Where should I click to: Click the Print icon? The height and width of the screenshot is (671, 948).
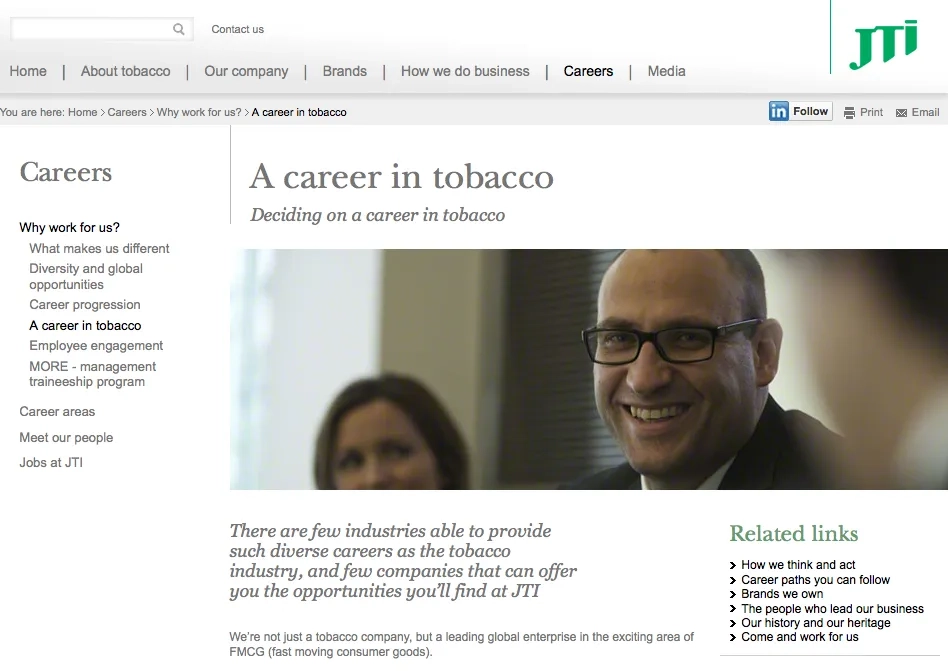[x=849, y=113]
